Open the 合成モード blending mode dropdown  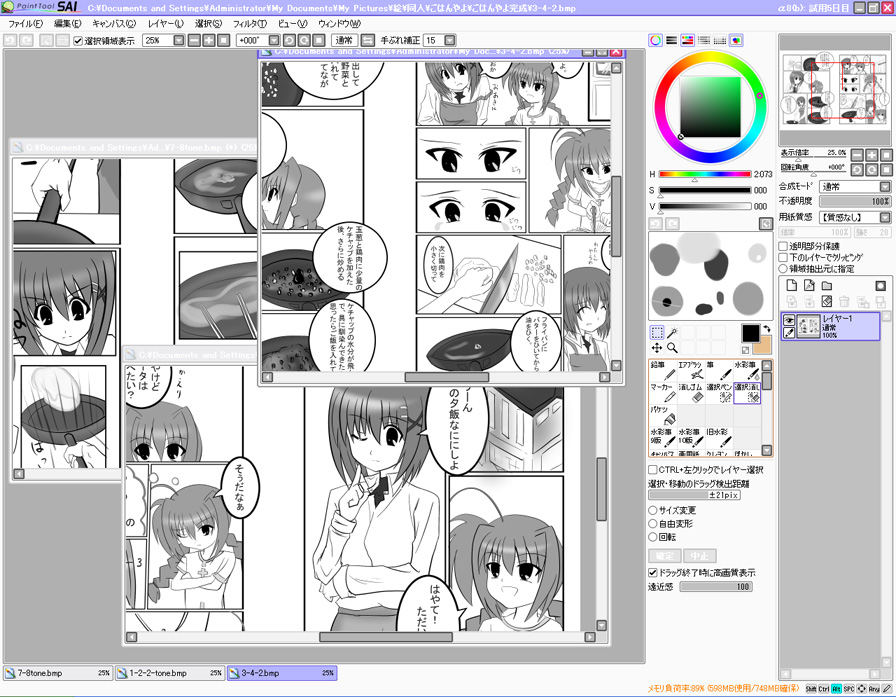click(x=885, y=187)
